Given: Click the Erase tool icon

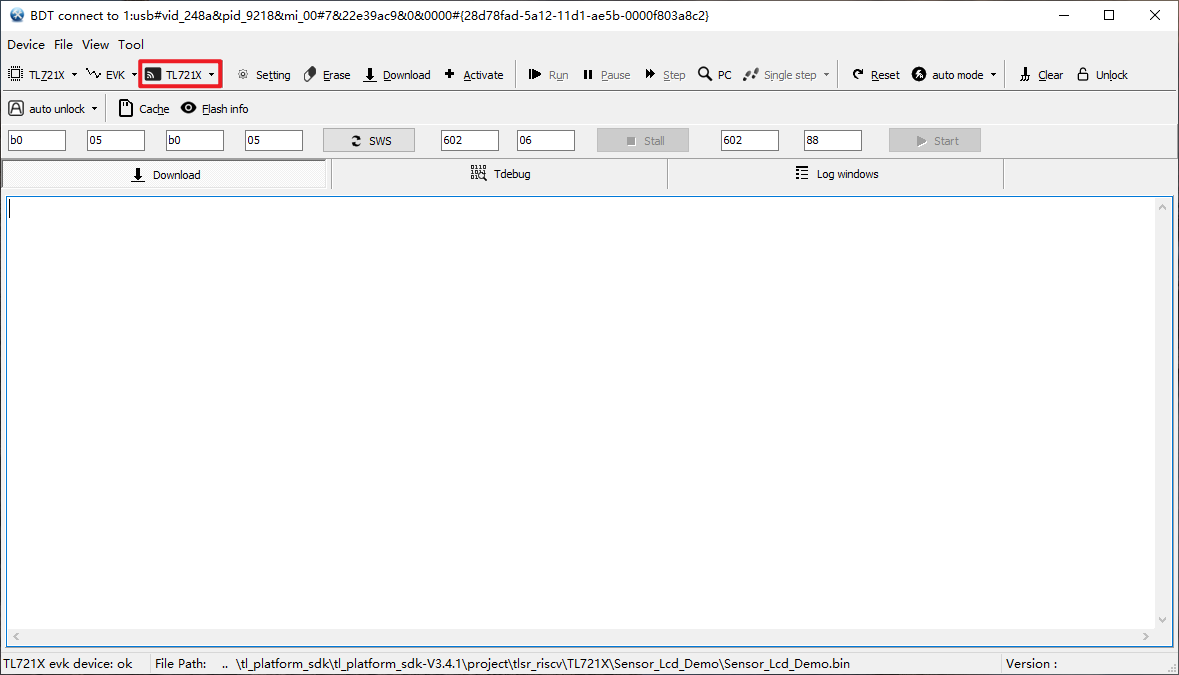Looking at the screenshot, I should pos(310,75).
